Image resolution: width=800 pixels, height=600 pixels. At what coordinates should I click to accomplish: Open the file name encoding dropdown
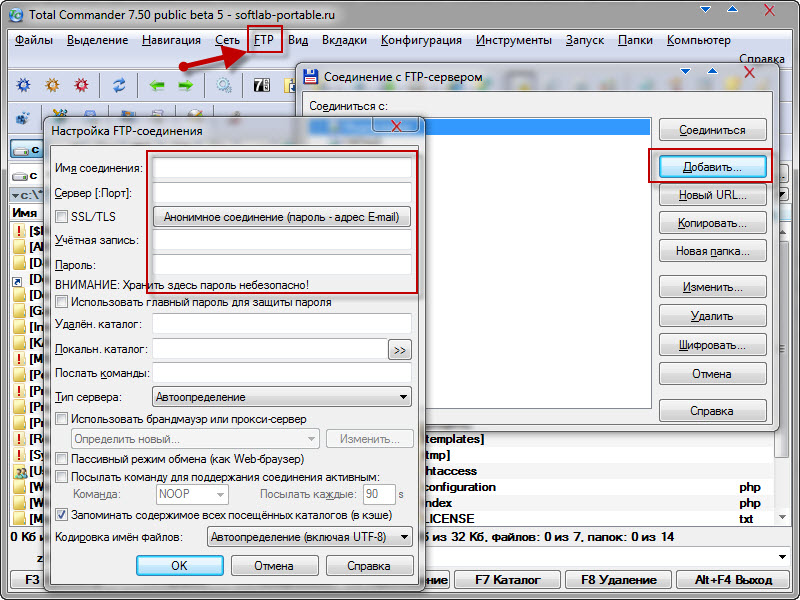point(310,537)
